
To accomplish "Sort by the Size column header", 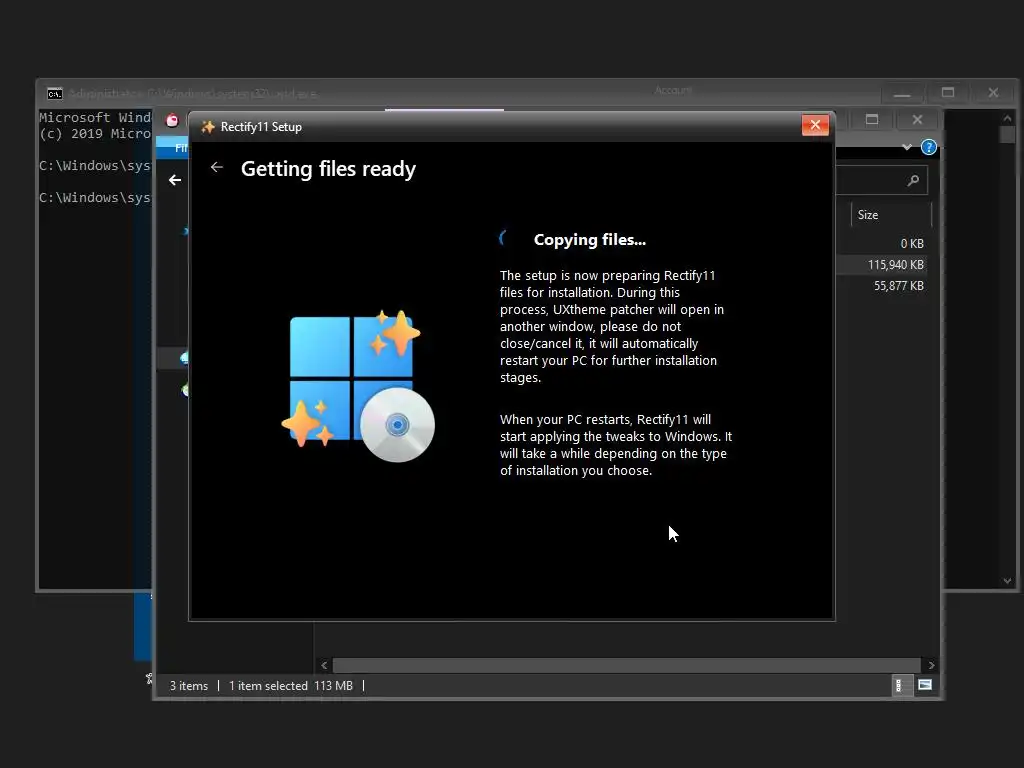I will pos(891,215).
